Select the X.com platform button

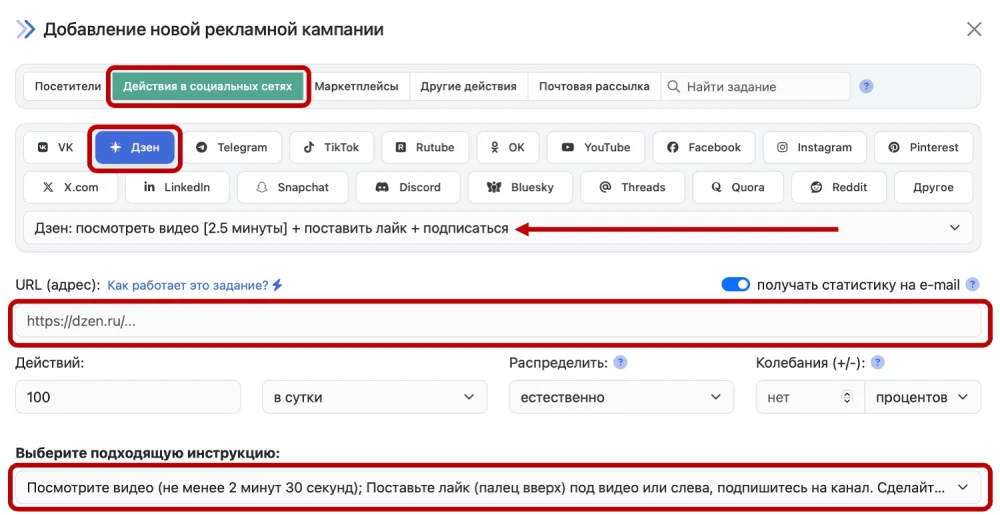coord(70,187)
